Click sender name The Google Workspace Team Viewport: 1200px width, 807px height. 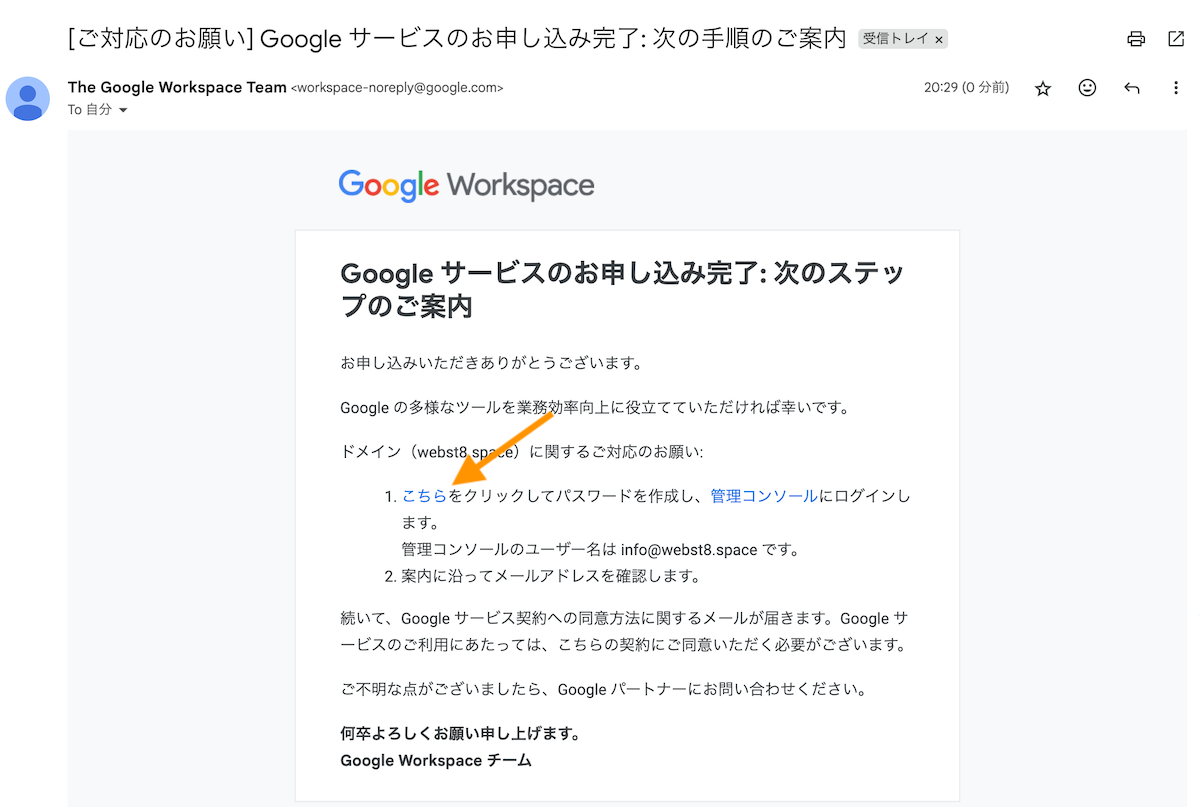pos(177,87)
